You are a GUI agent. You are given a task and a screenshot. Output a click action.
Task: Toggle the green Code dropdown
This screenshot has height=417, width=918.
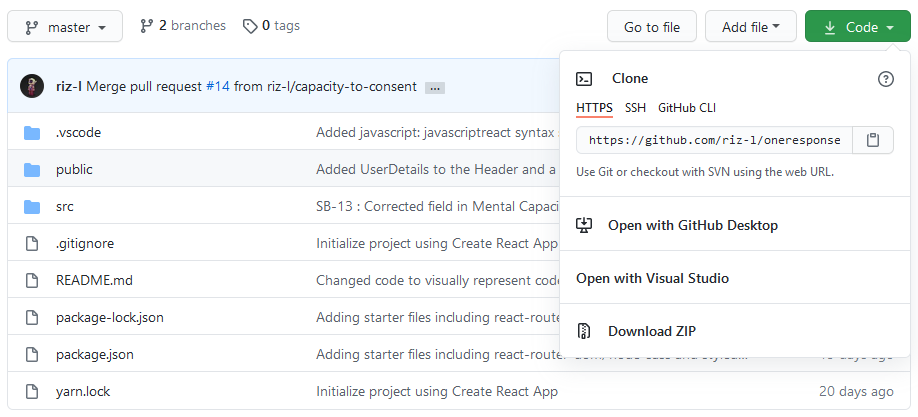tap(857, 27)
